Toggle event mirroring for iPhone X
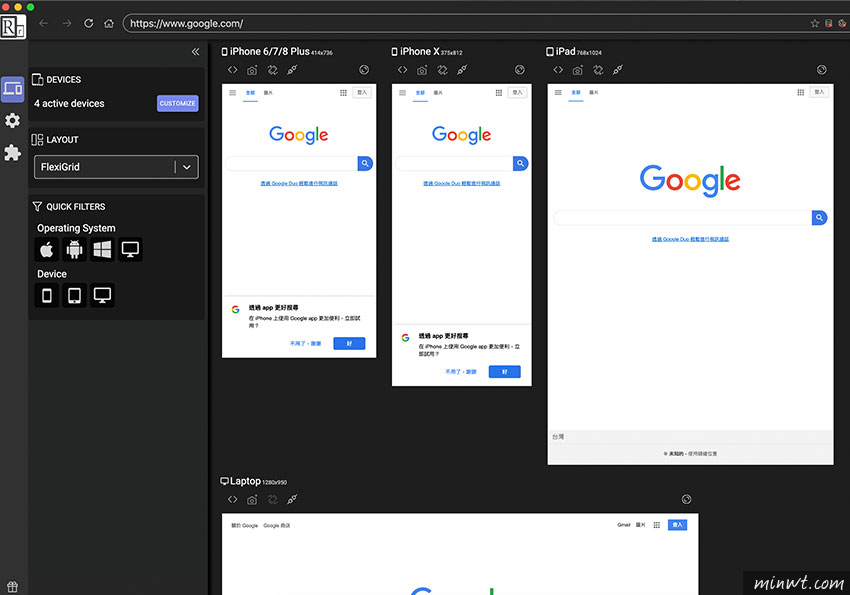Screen dimensions: 850x595 [462, 70]
